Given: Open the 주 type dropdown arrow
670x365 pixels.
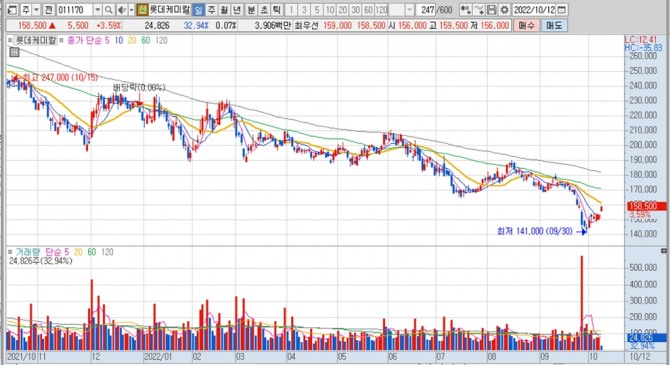Looking at the screenshot, I should click(x=36, y=10).
